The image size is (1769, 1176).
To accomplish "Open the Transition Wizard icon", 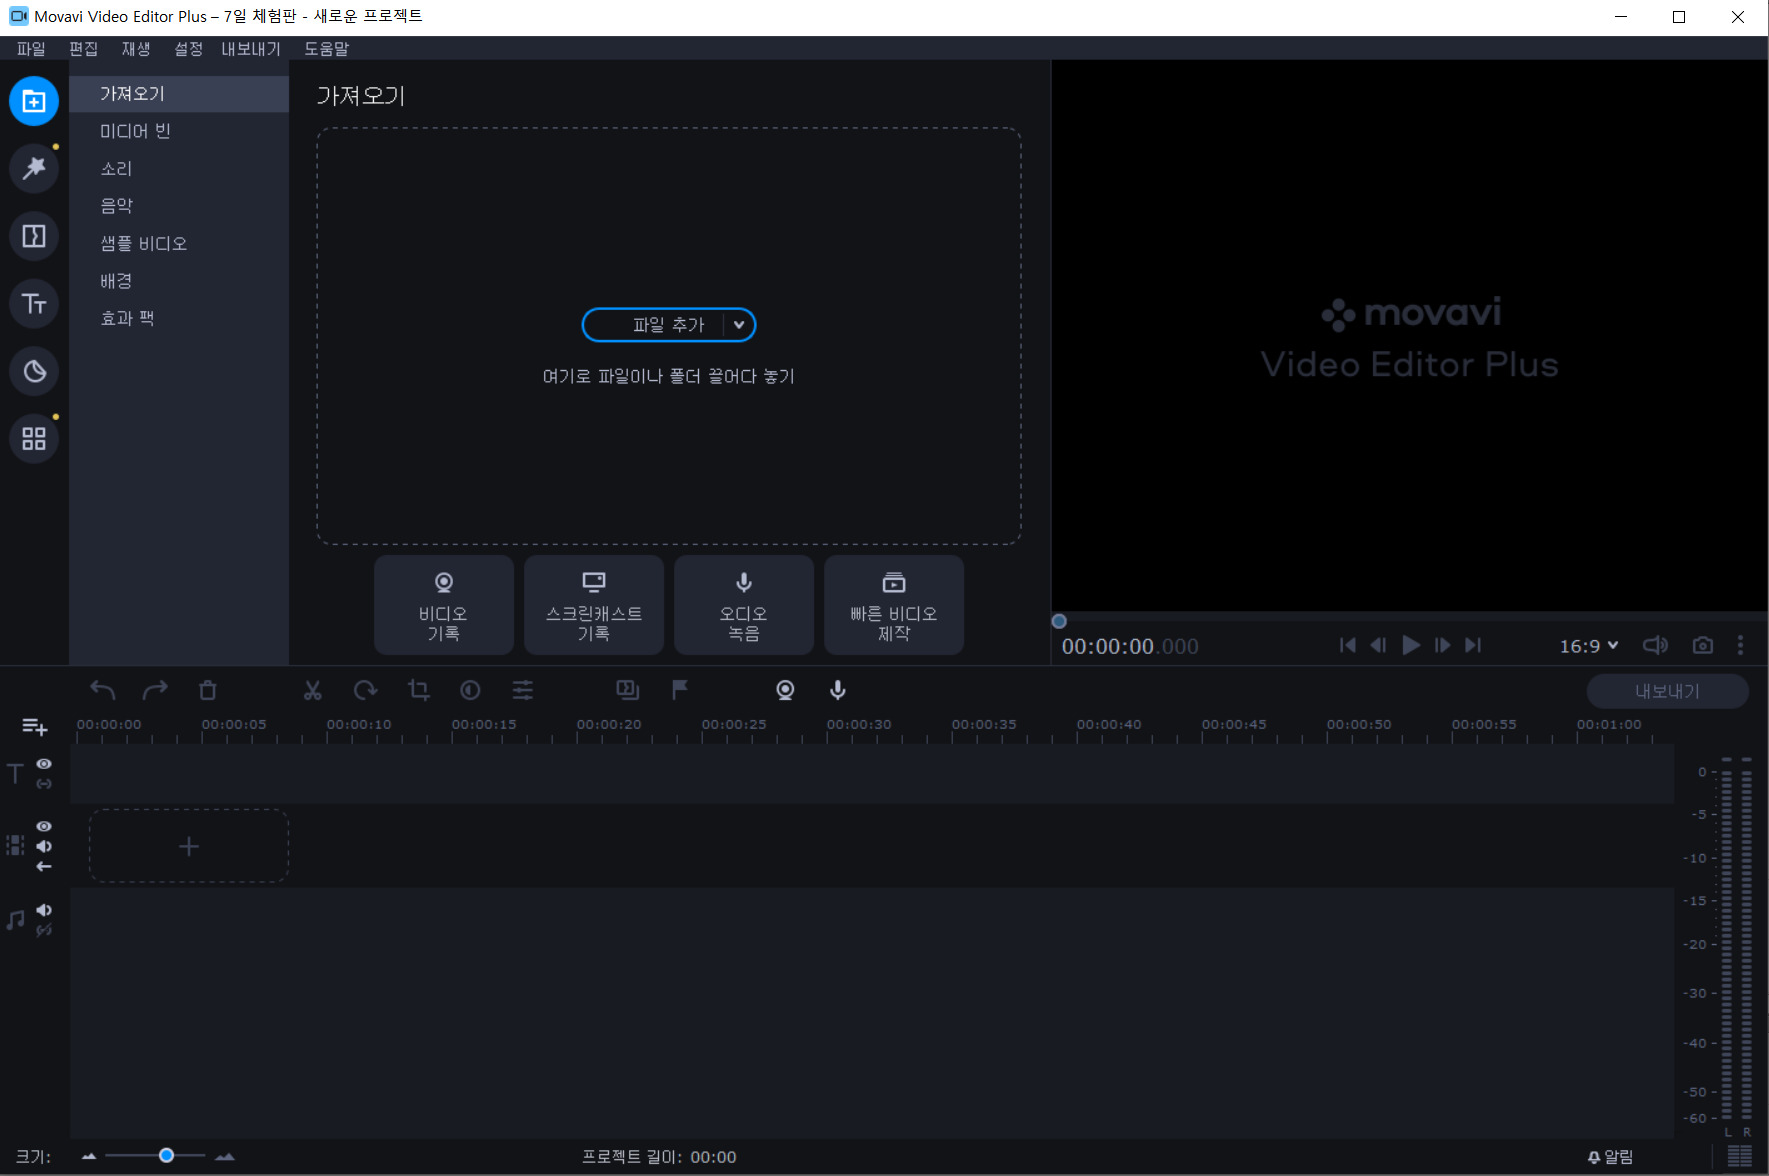I will 628,690.
